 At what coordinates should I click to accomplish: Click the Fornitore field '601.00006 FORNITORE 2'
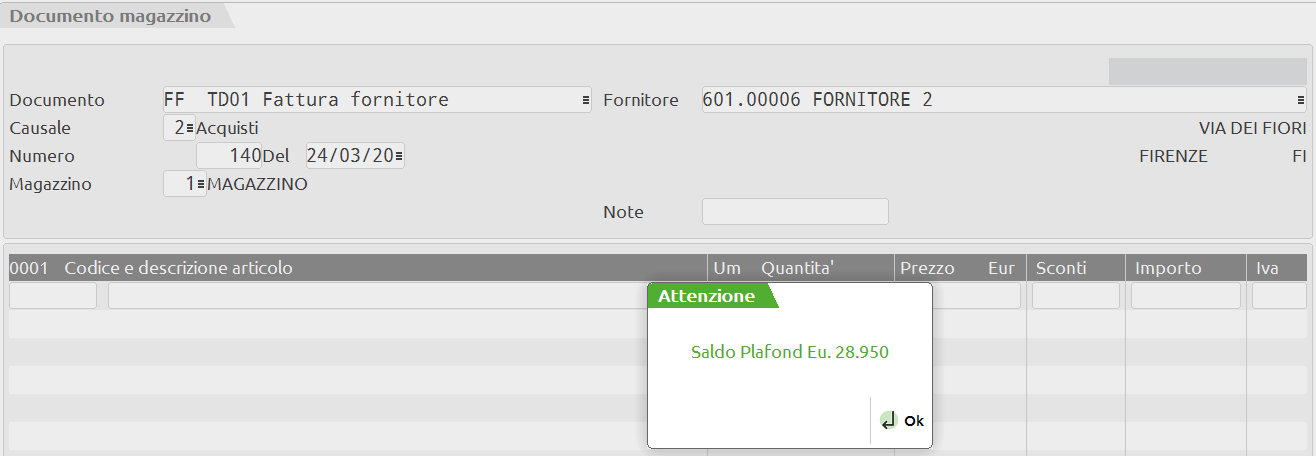pyautogui.click(x=817, y=100)
